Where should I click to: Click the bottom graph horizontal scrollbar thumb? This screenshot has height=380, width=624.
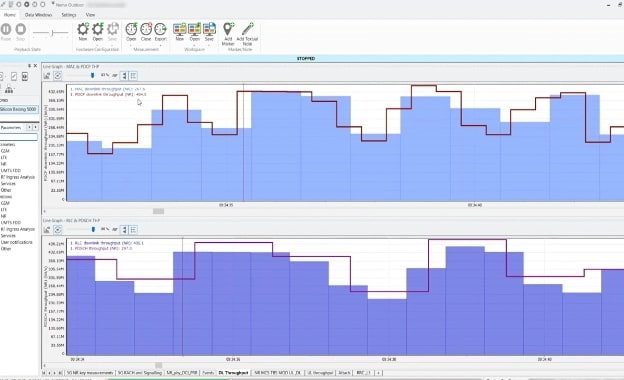click(158, 365)
